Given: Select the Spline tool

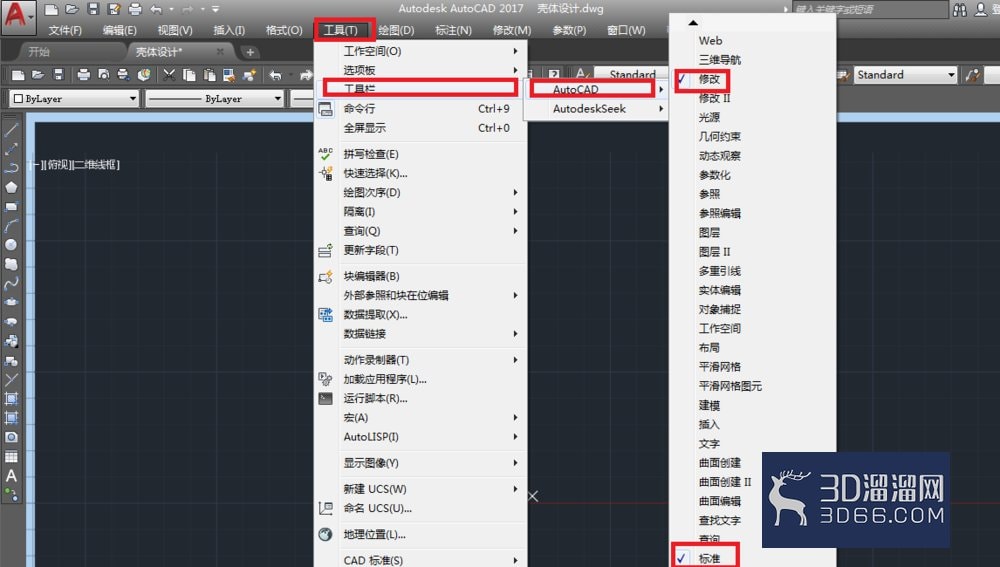Looking at the screenshot, I should click(11, 283).
